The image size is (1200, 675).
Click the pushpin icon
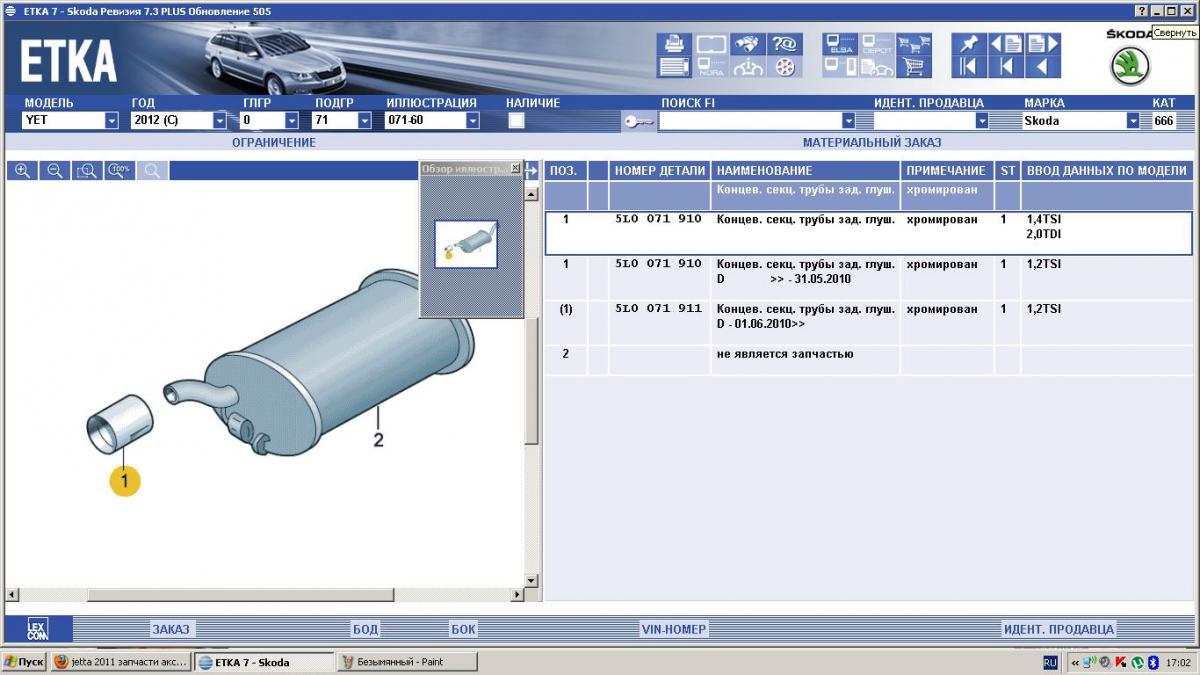[x=968, y=44]
